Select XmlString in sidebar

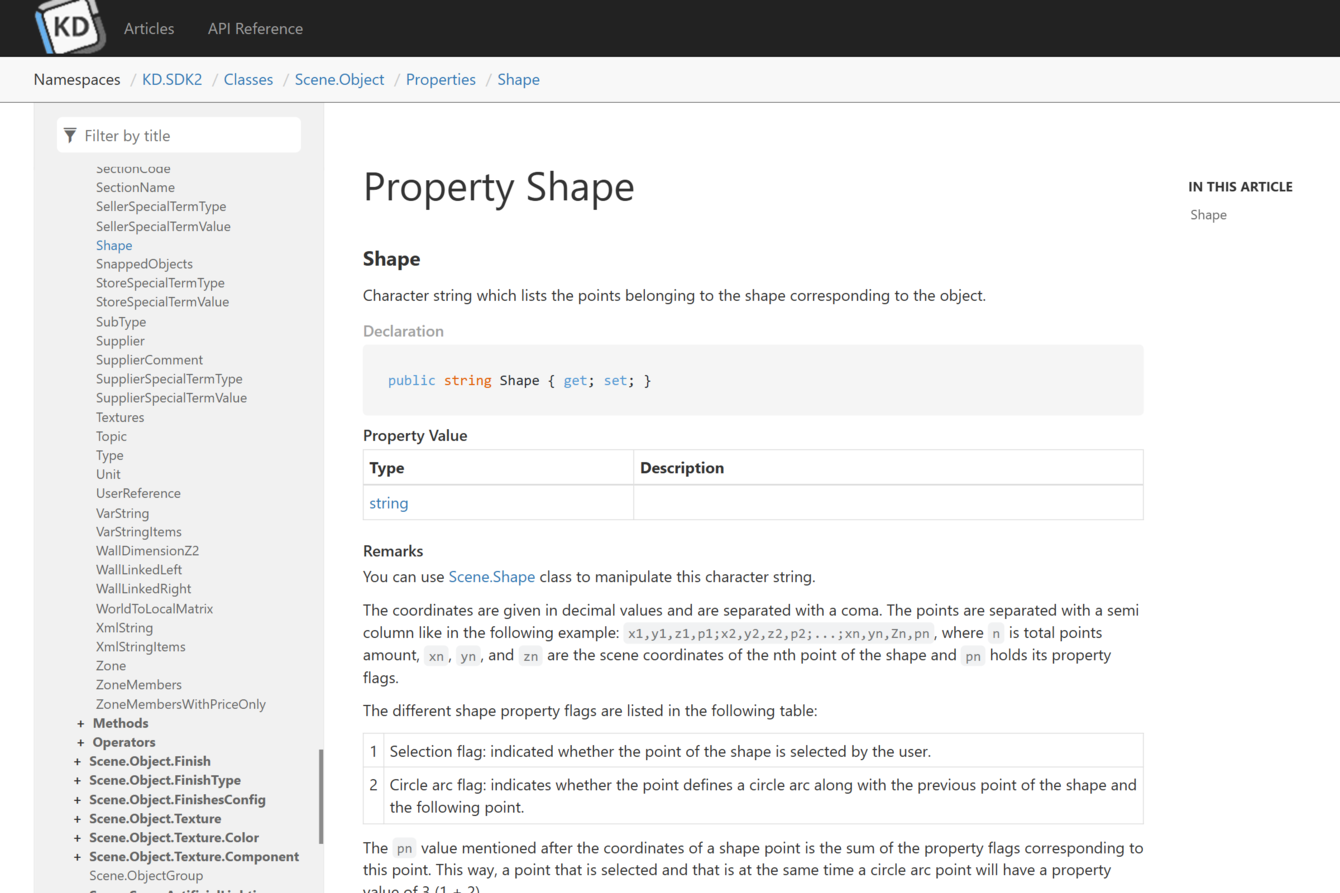point(124,628)
